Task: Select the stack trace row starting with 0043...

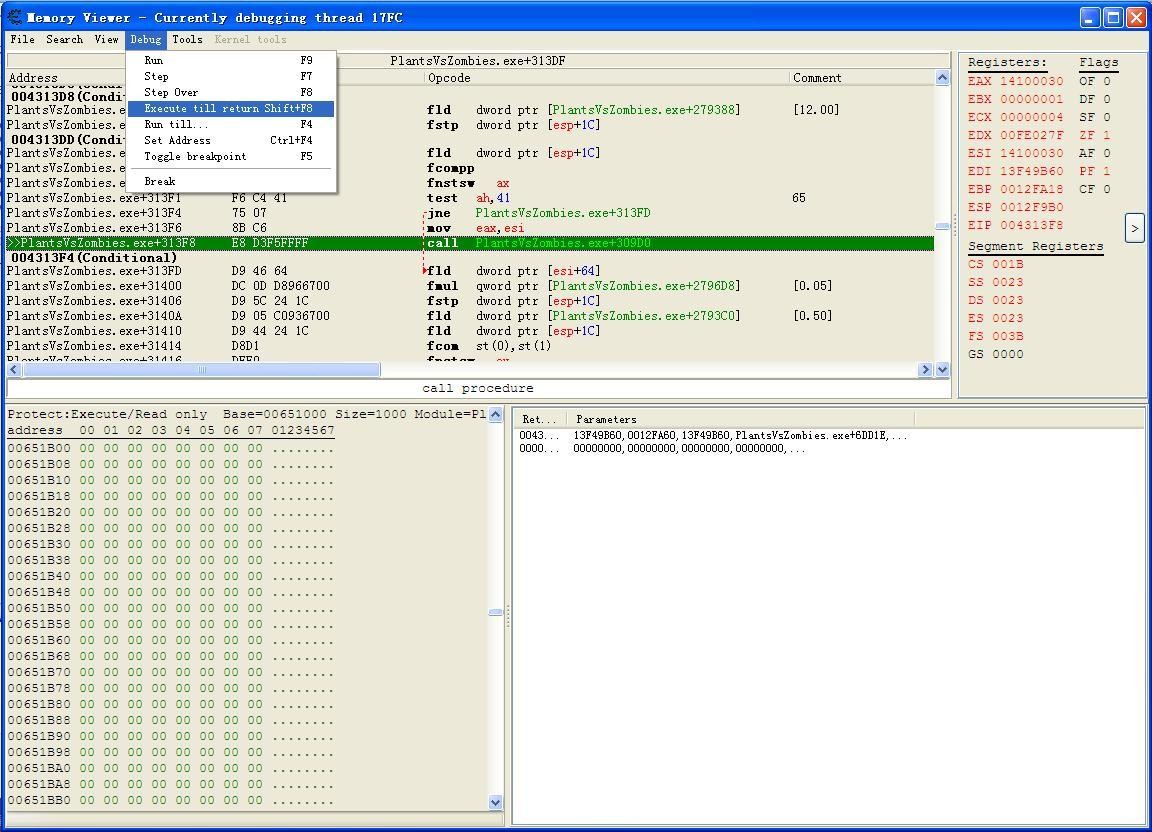Action: click(x=713, y=436)
